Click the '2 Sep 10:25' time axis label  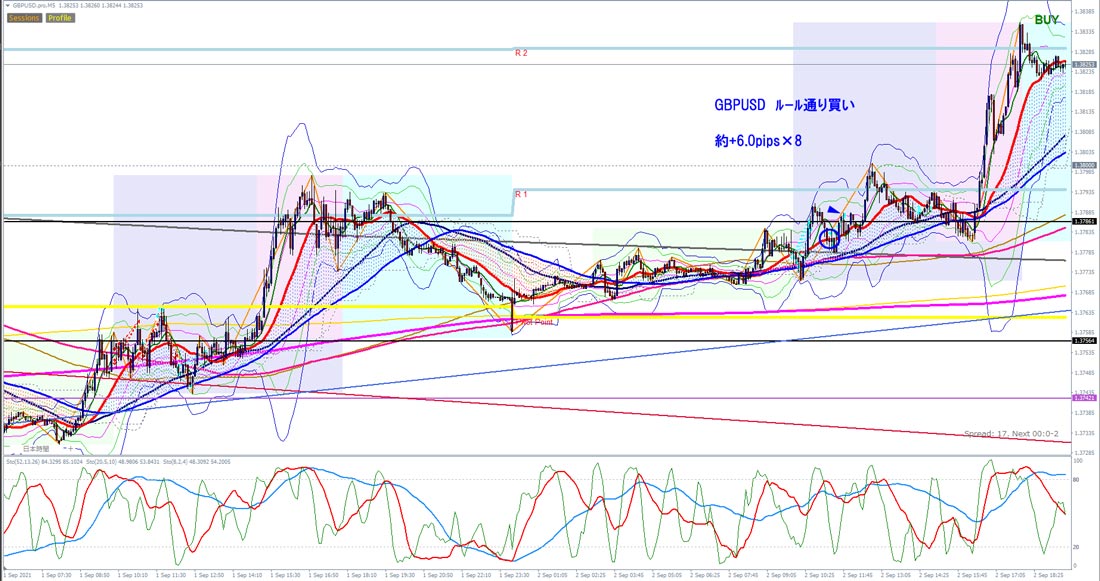tap(819, 575)
